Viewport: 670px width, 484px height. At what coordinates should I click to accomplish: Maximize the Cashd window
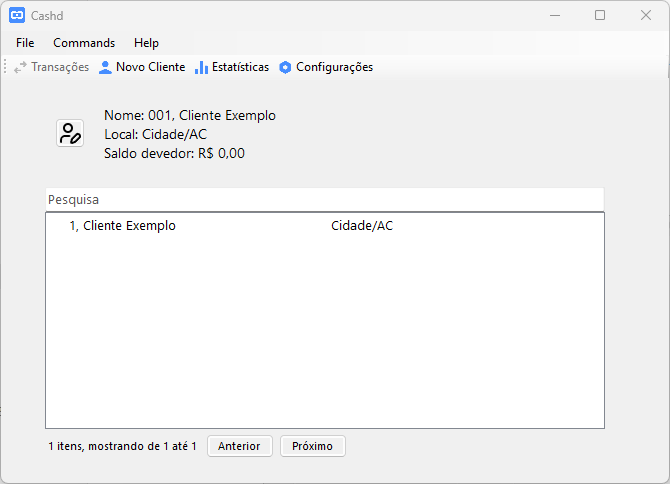tap(600, 15)
